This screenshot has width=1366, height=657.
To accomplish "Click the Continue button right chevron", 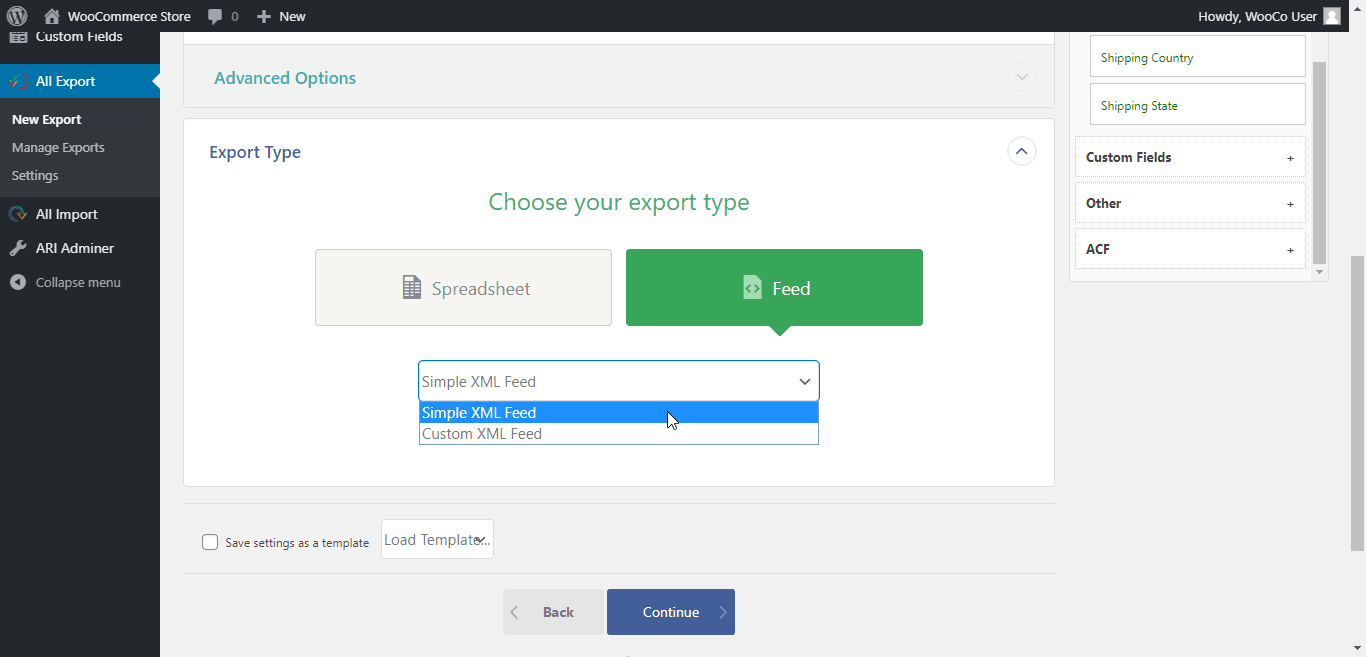I will tap(723, 612).
